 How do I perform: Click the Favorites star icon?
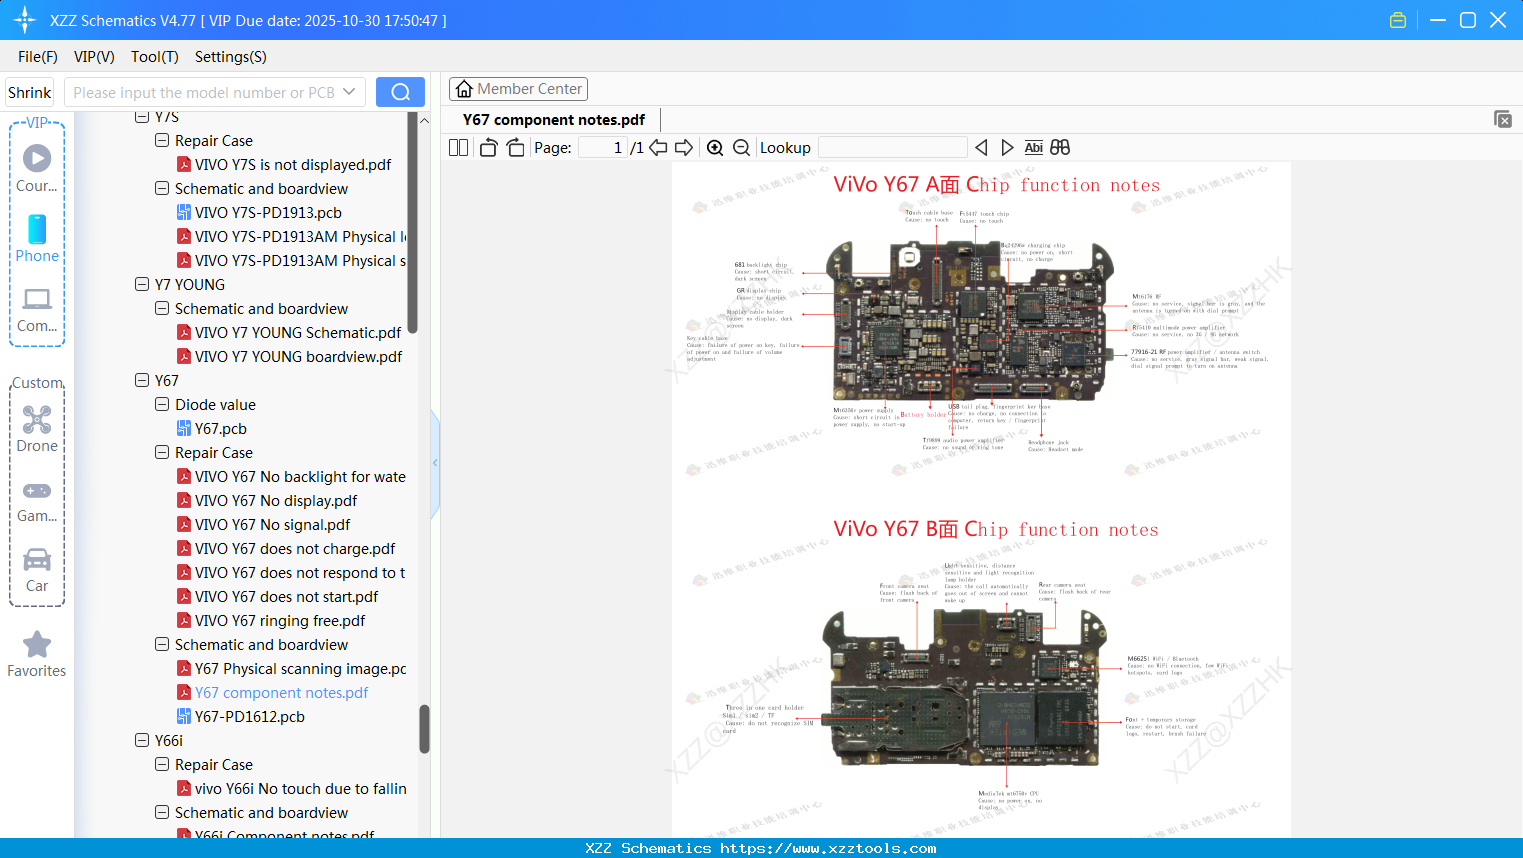(x=36, y=645)
